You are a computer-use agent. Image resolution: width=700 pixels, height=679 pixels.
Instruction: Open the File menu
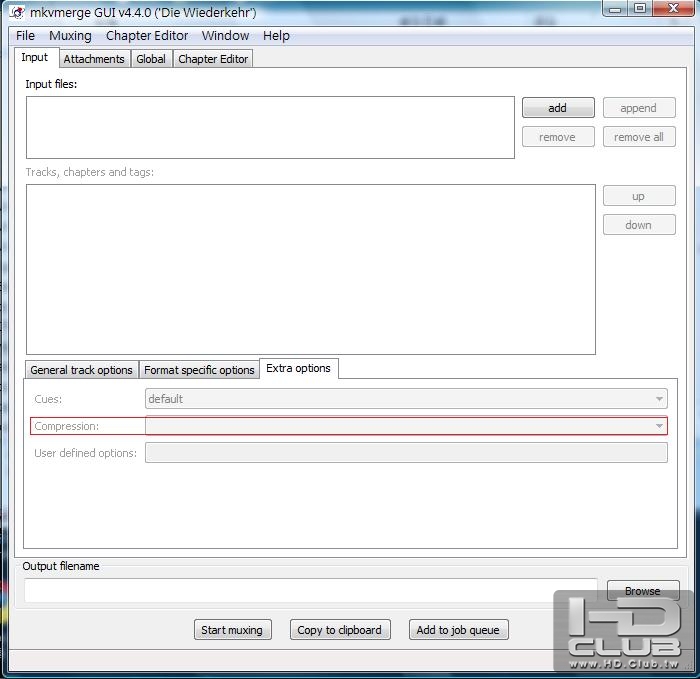(x=25, y=36)
